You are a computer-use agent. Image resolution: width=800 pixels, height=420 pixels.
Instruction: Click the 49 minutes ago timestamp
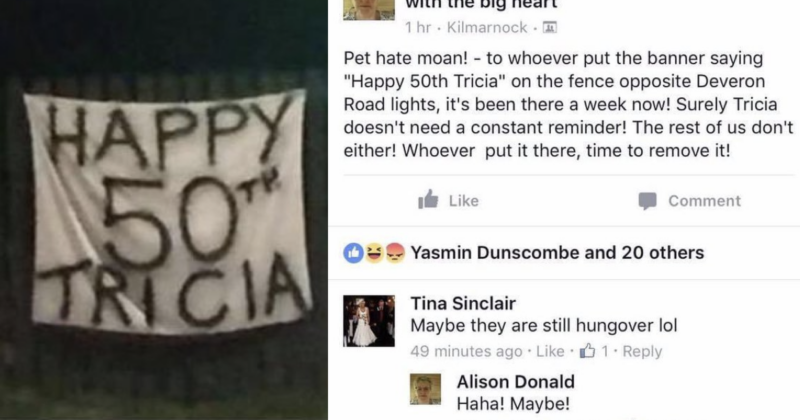[x=466, y=351]
